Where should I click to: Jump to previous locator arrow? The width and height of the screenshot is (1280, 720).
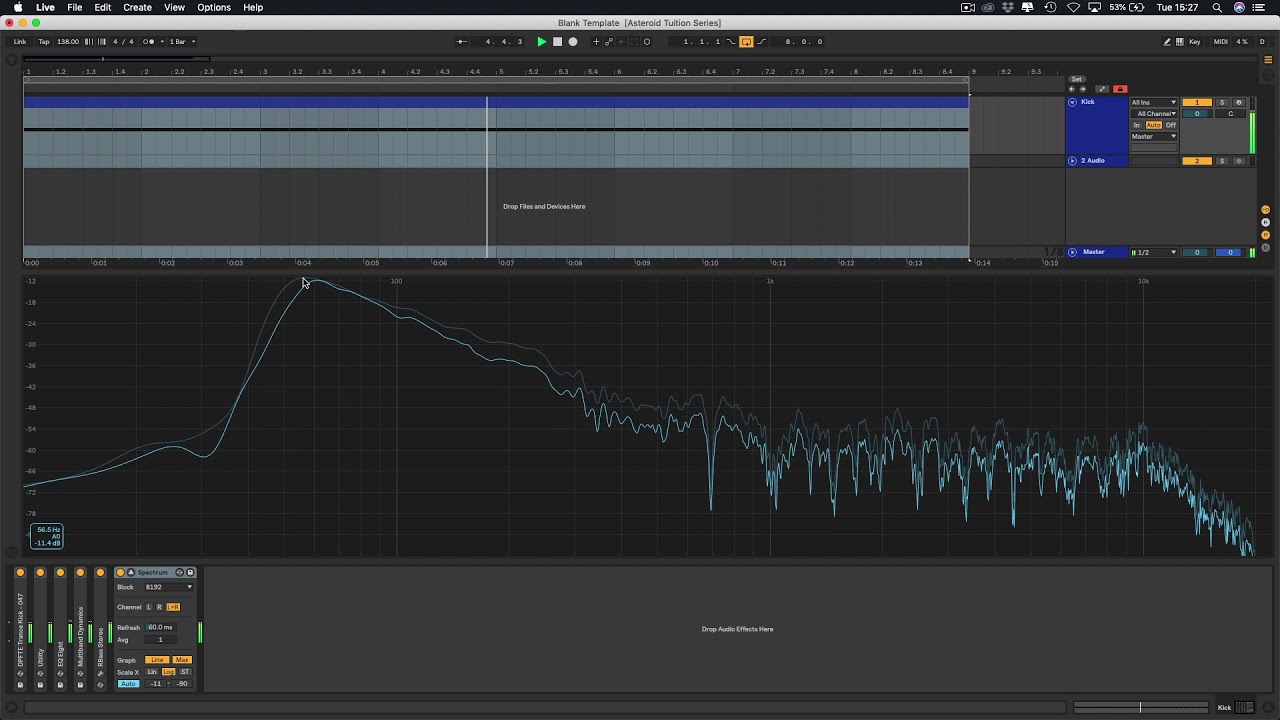tap(1072, 89)
